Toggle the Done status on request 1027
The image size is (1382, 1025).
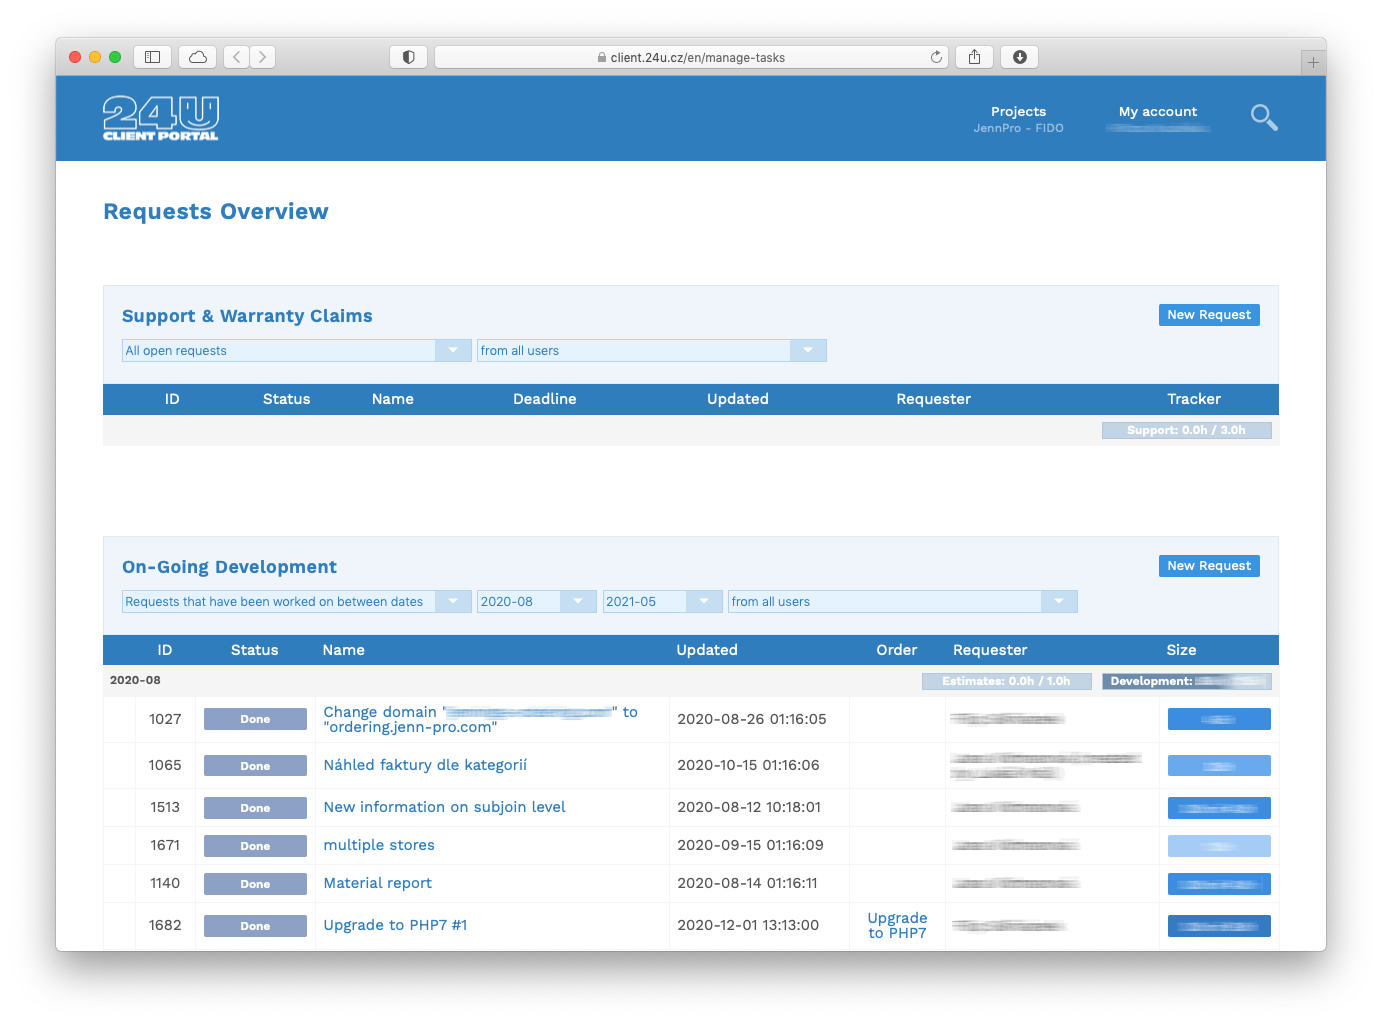coord(254,718)
